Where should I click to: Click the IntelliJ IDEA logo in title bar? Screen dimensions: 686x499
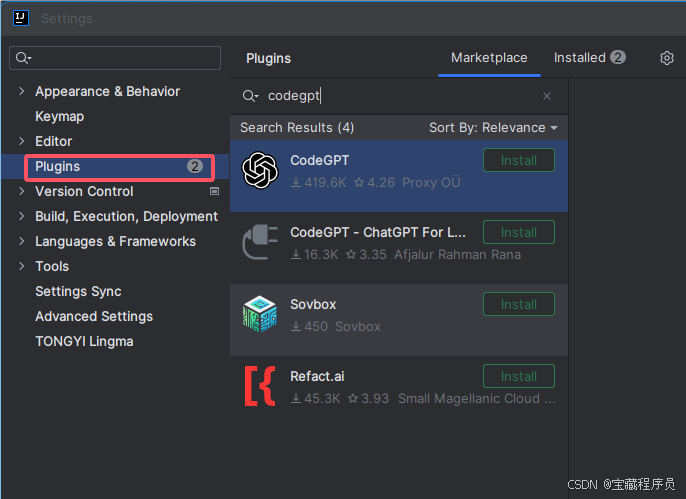coord(21,18)
